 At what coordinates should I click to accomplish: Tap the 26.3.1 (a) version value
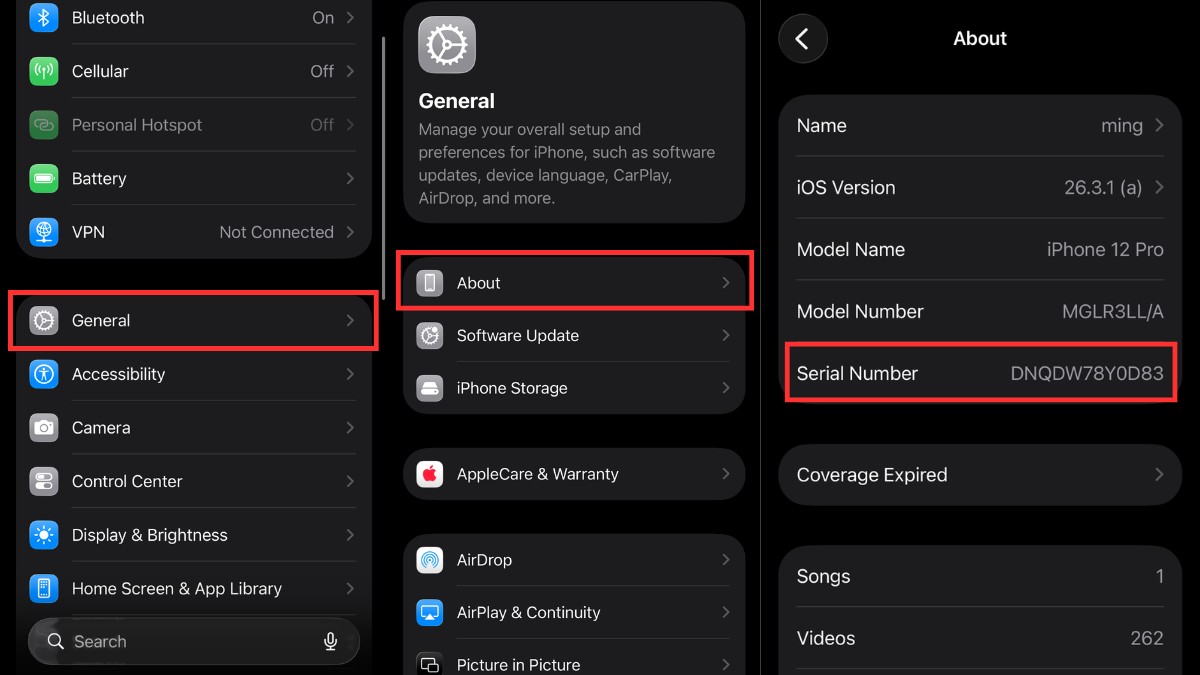[1103, 187]
